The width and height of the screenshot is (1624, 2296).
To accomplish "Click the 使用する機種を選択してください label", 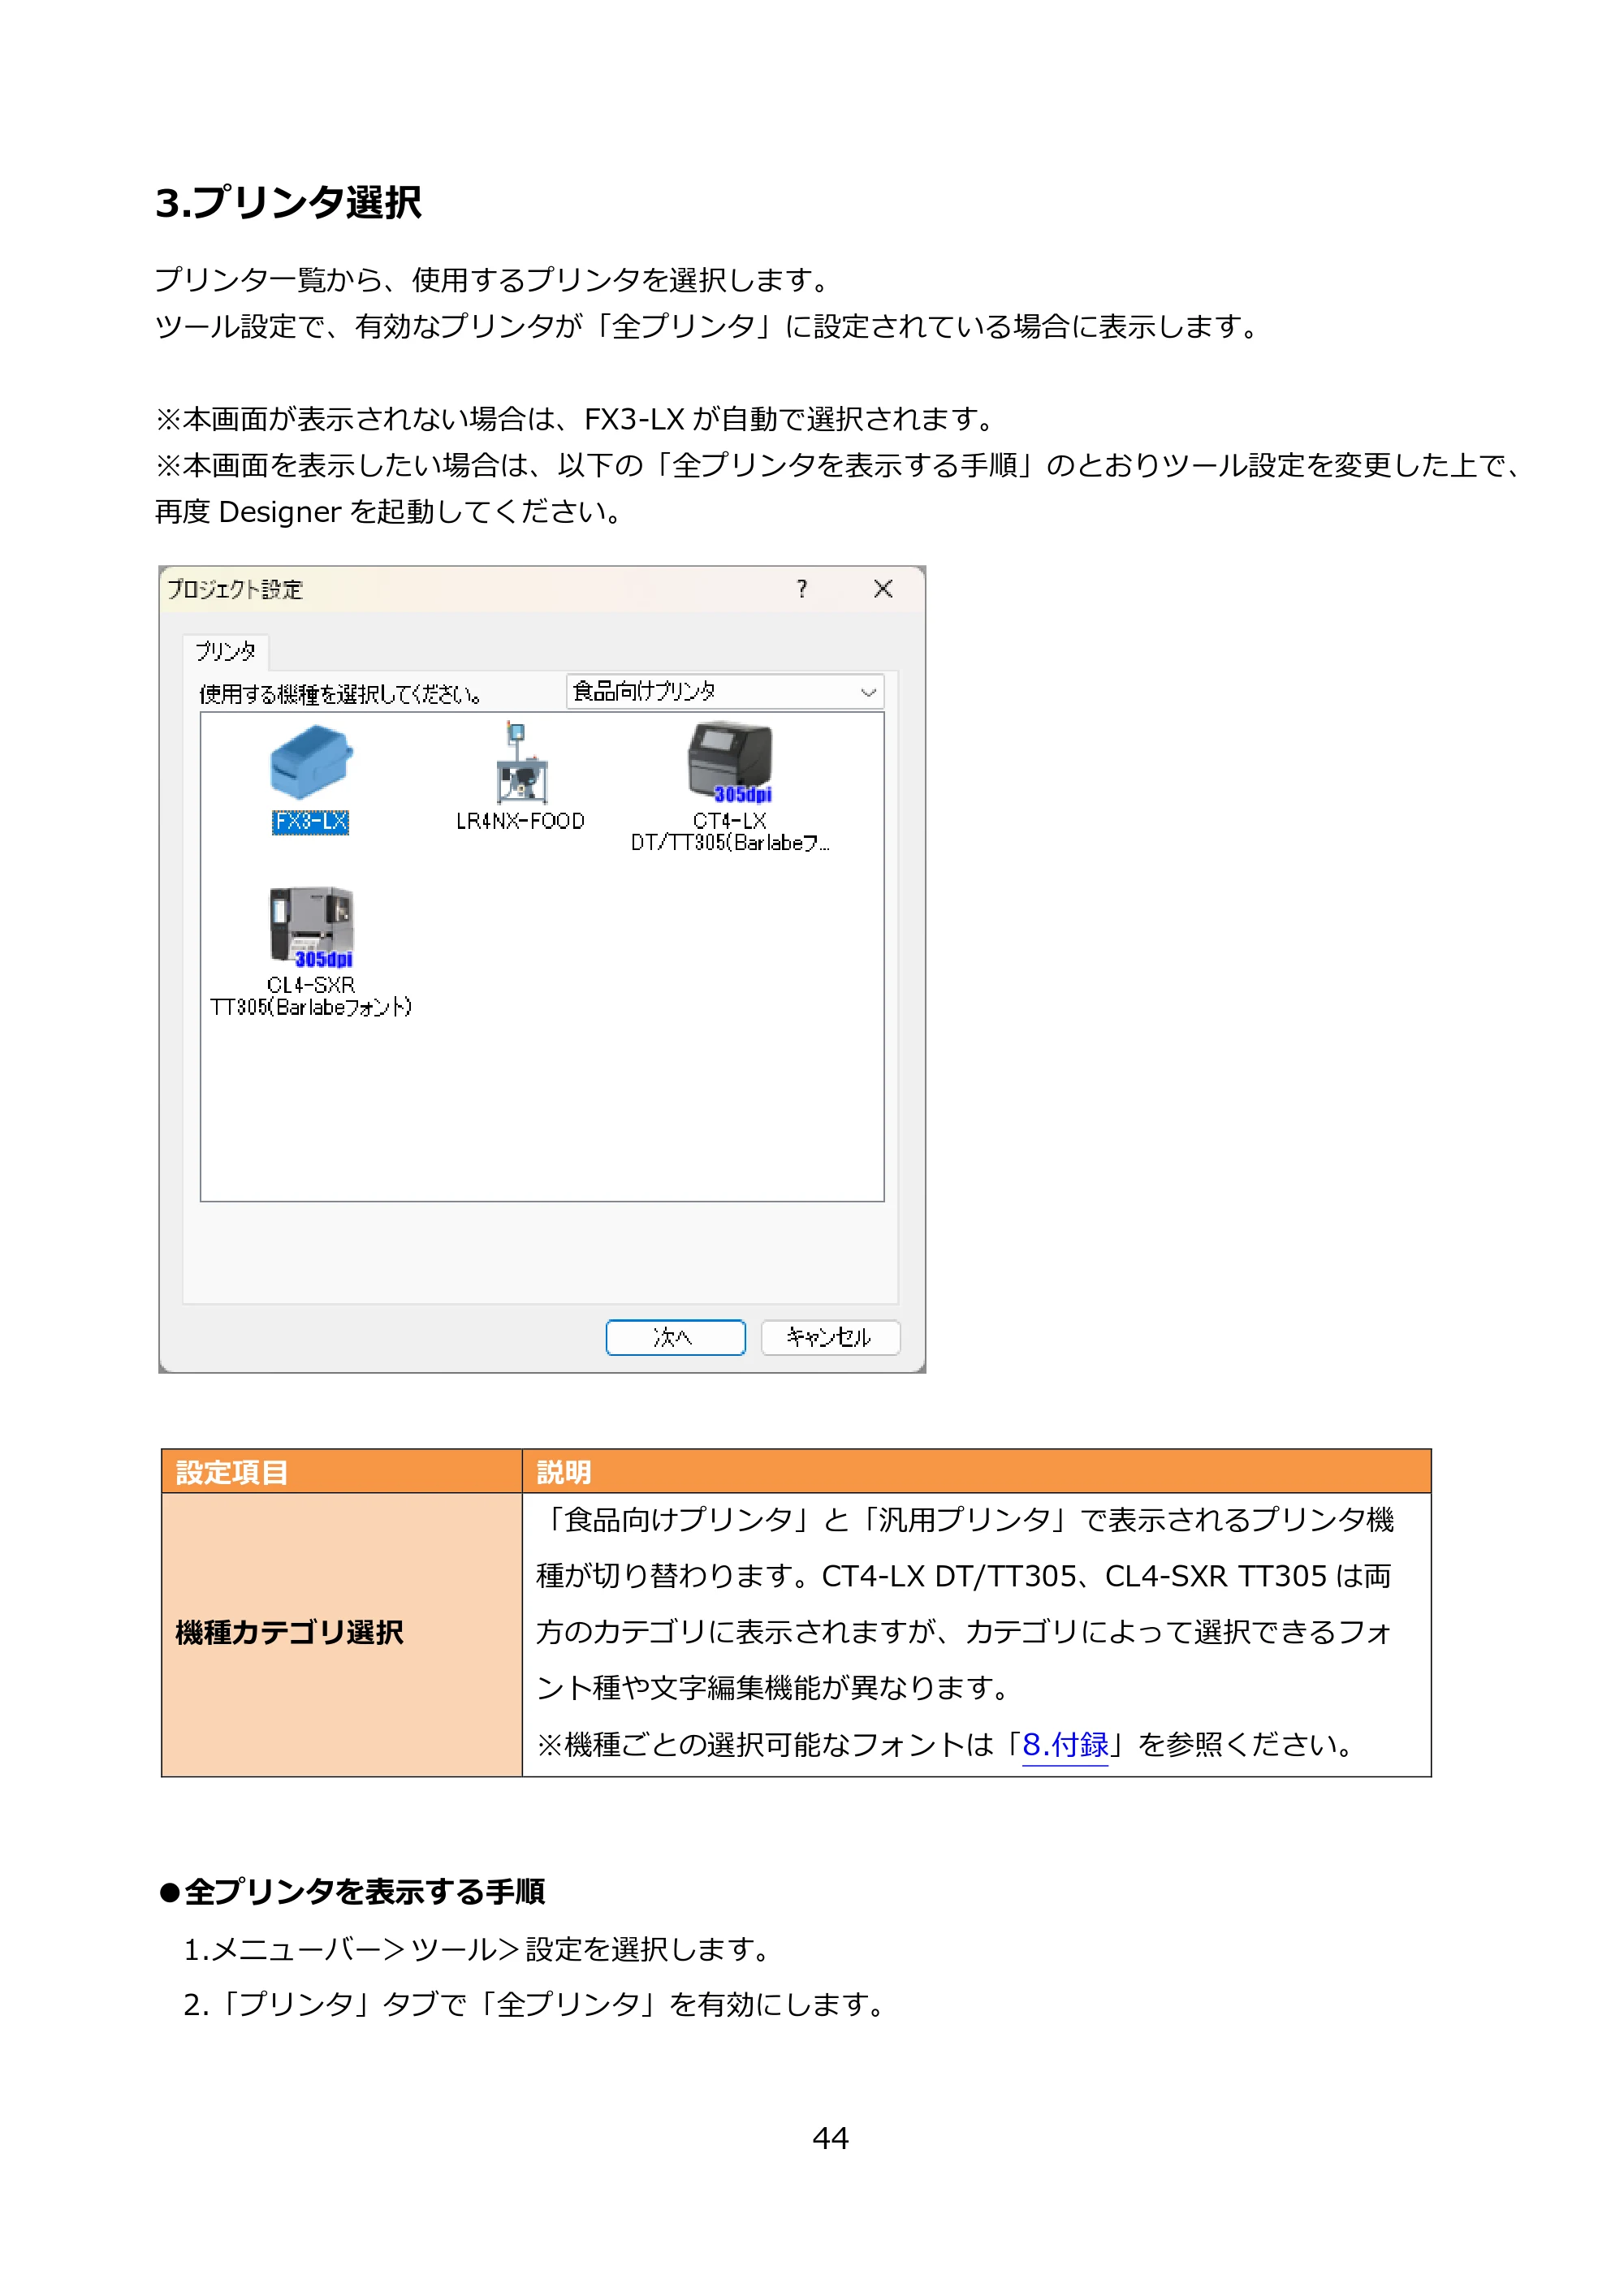I will [340, 694].
